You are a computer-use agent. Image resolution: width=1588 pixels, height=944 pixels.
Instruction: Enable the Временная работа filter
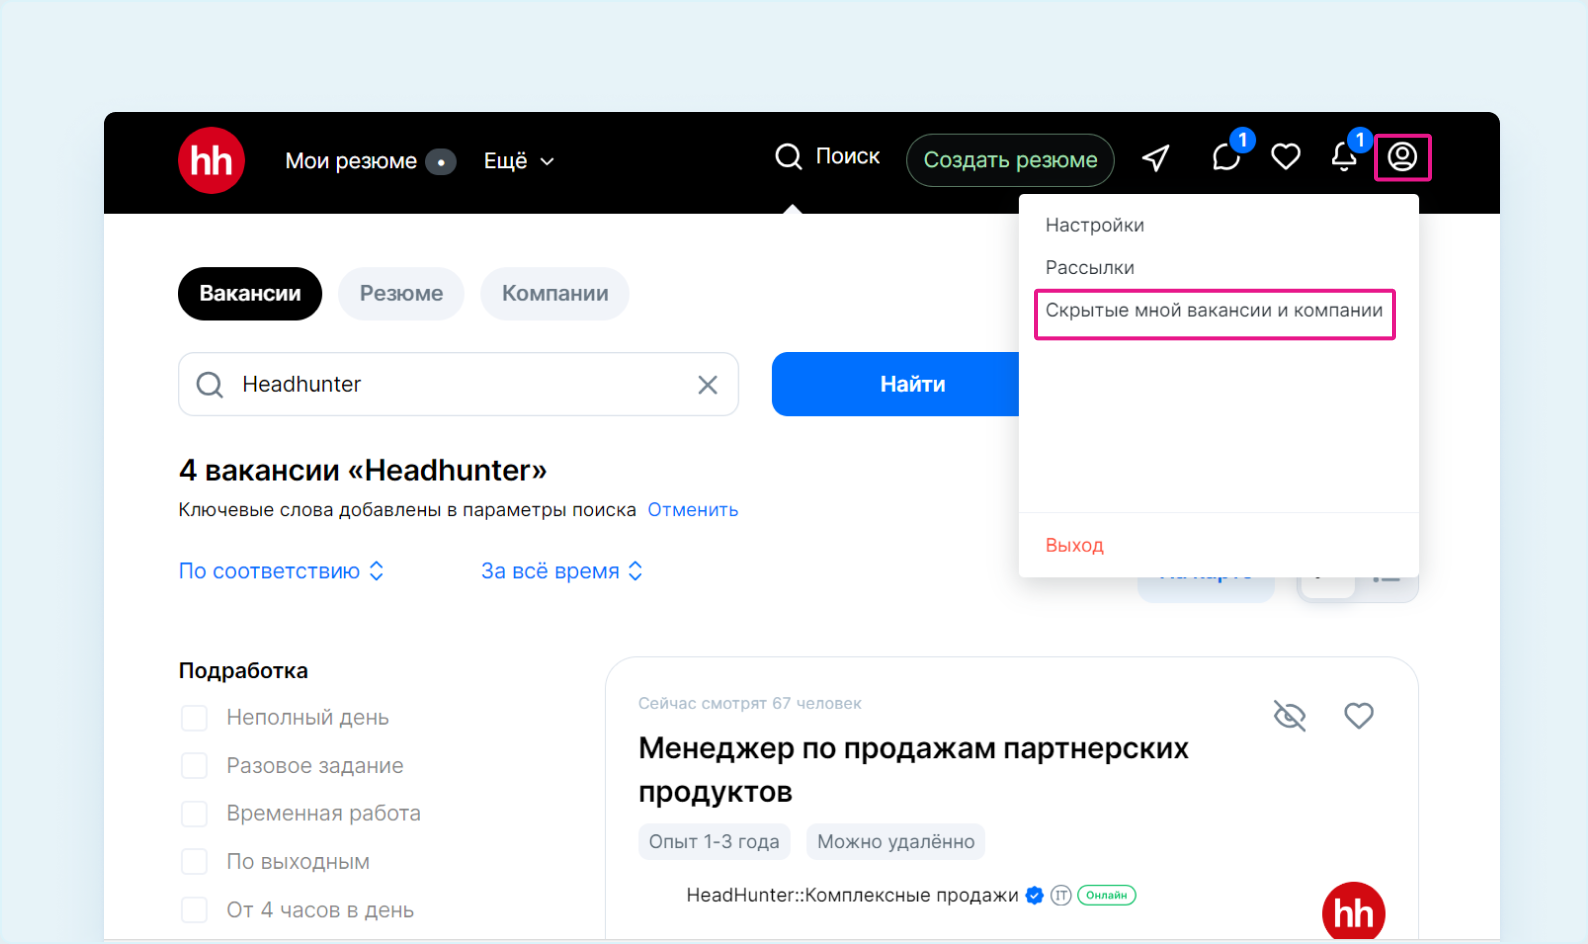[x=194, y=814]
